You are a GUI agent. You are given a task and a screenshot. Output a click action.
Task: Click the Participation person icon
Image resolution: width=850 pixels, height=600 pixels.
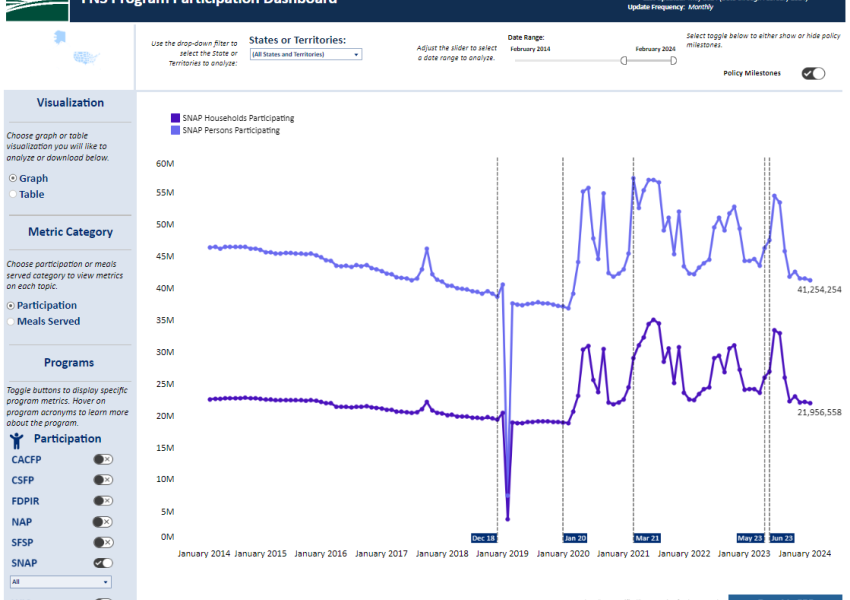point(17,441)
